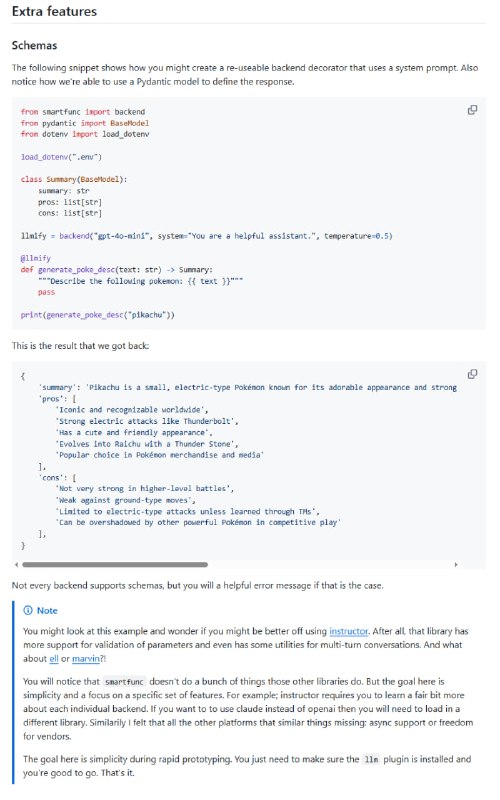500x800 pixels.
Task: Click the @llmify decorator line in code
Action: tap(36, 258)
